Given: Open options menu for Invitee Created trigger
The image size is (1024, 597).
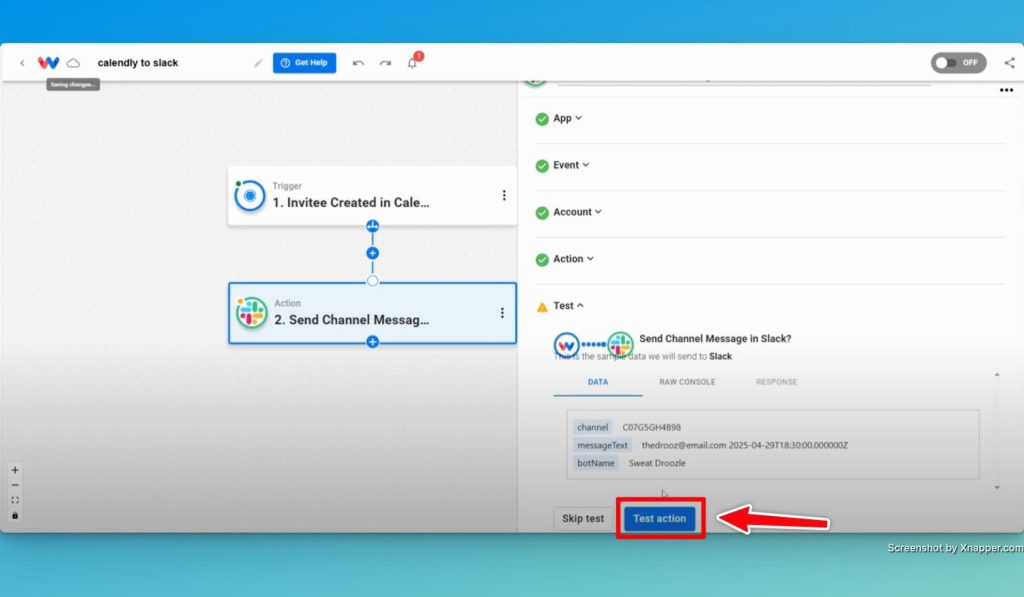Looking at the screenshot, I should (x=504, y=195).
